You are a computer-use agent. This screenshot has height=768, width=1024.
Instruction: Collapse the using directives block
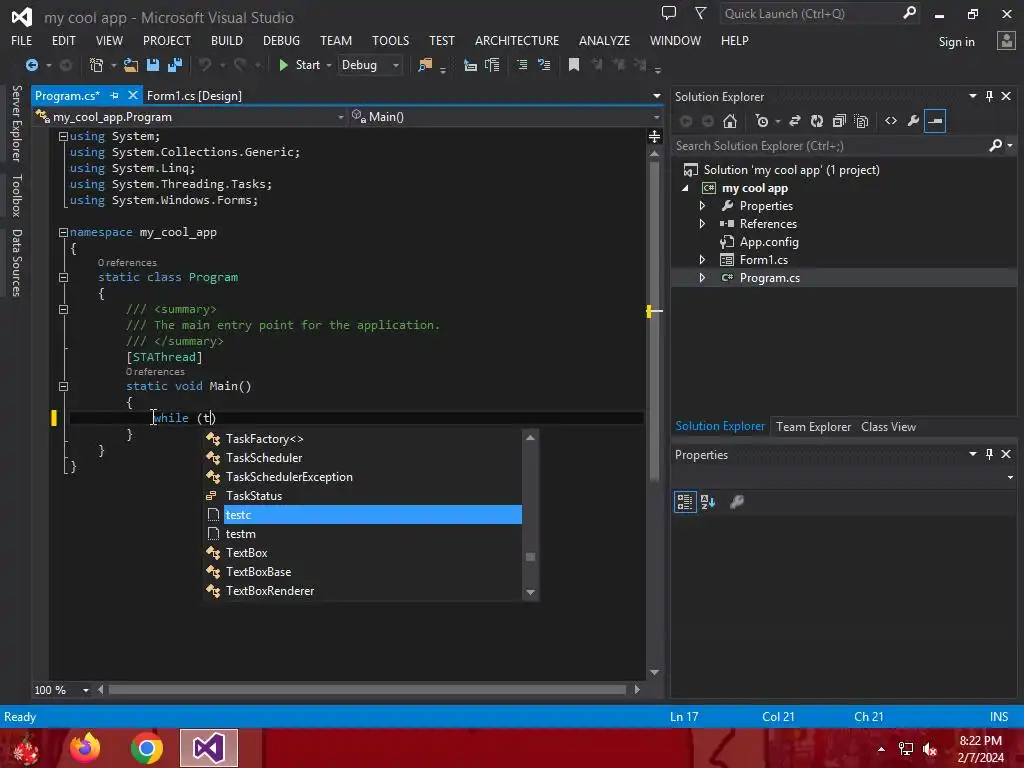tap(63, 136)
